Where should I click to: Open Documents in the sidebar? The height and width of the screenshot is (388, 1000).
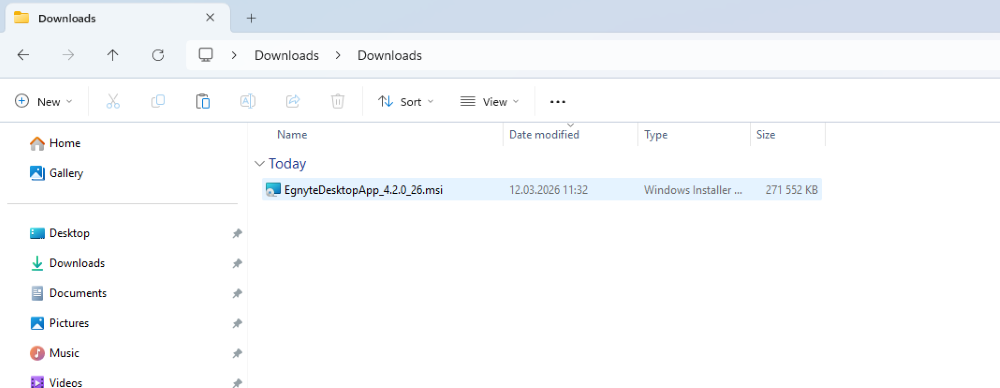78,293
